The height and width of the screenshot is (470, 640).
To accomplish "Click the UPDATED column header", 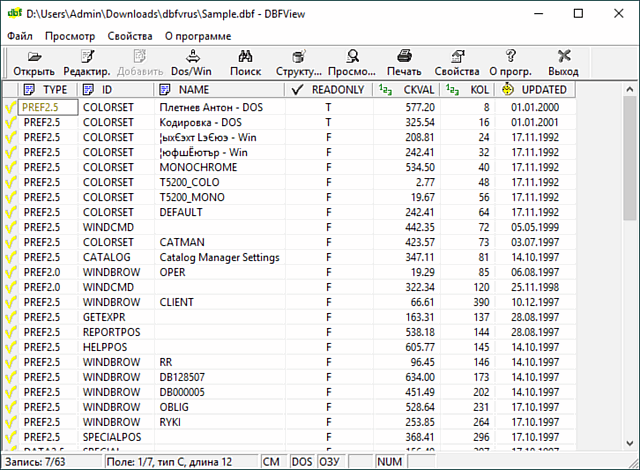I will 543,90.
